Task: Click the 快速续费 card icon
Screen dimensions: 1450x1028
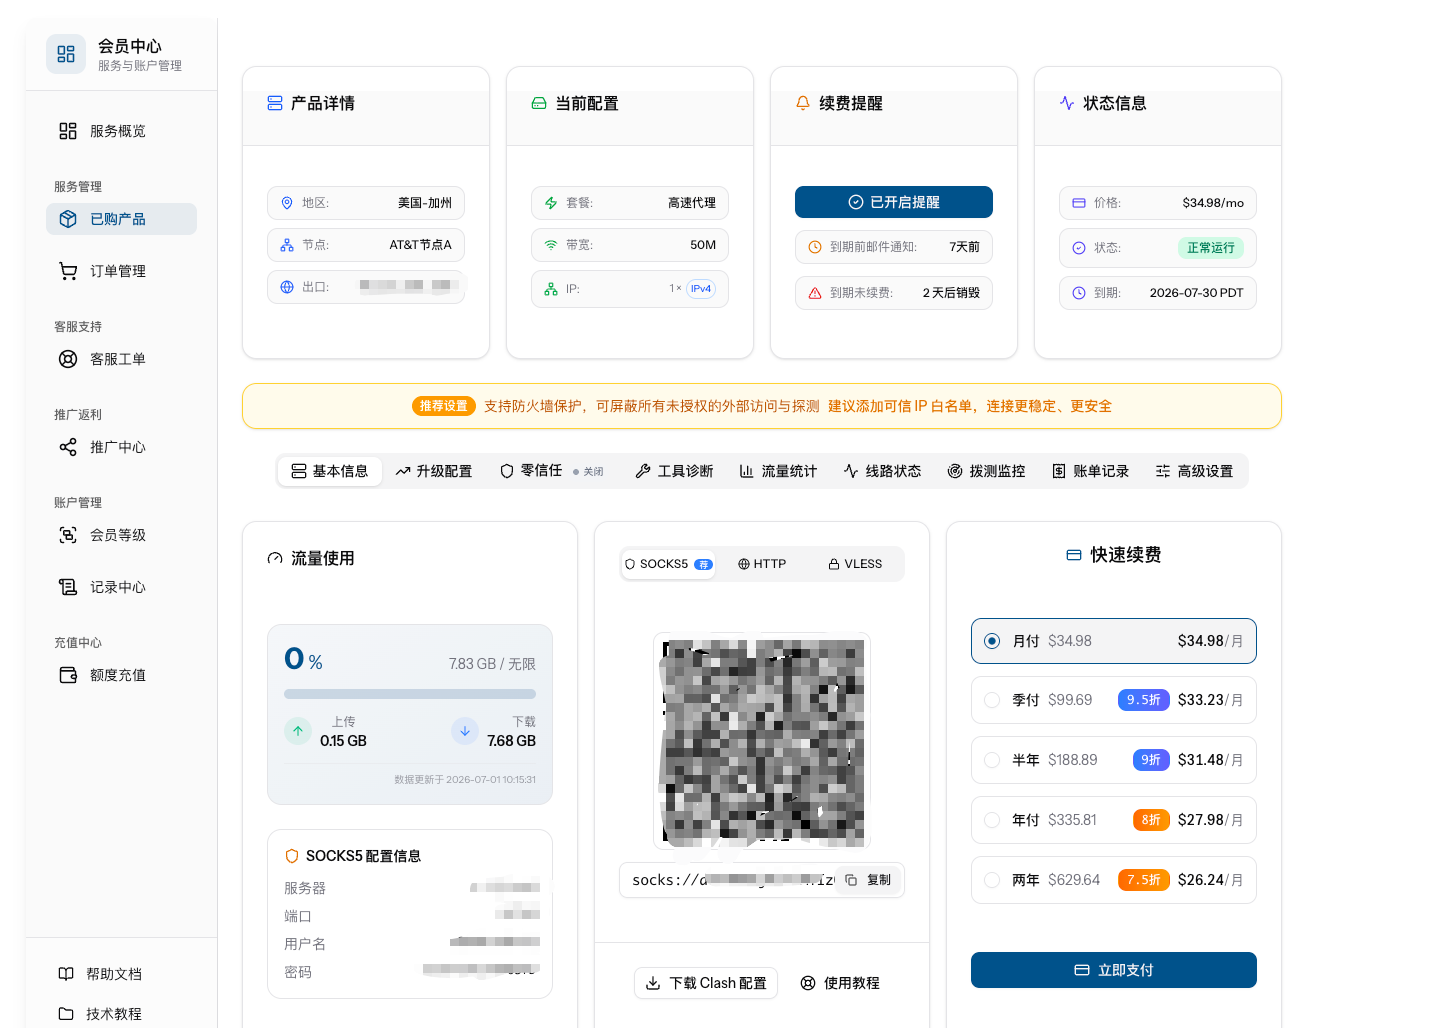Action: 1074,555
